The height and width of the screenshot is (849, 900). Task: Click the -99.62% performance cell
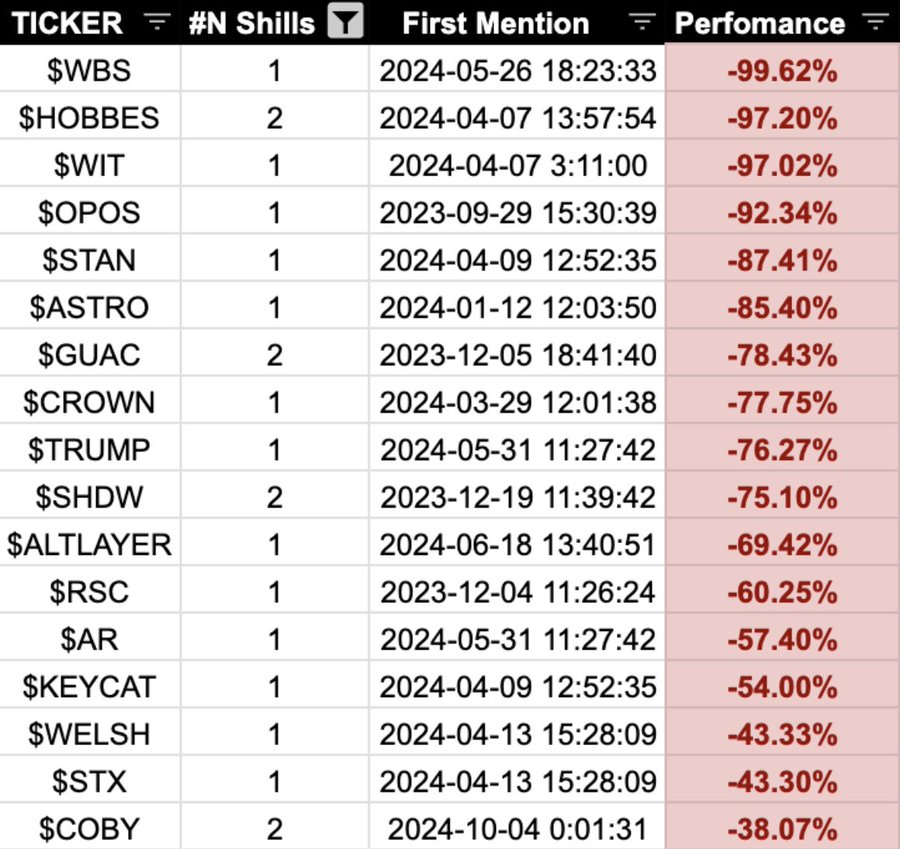[782, 71]
